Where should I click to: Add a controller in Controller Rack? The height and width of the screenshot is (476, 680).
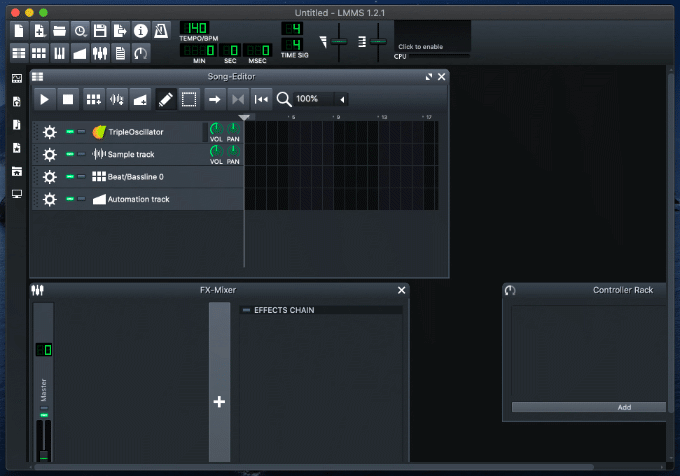coord(588,407)
